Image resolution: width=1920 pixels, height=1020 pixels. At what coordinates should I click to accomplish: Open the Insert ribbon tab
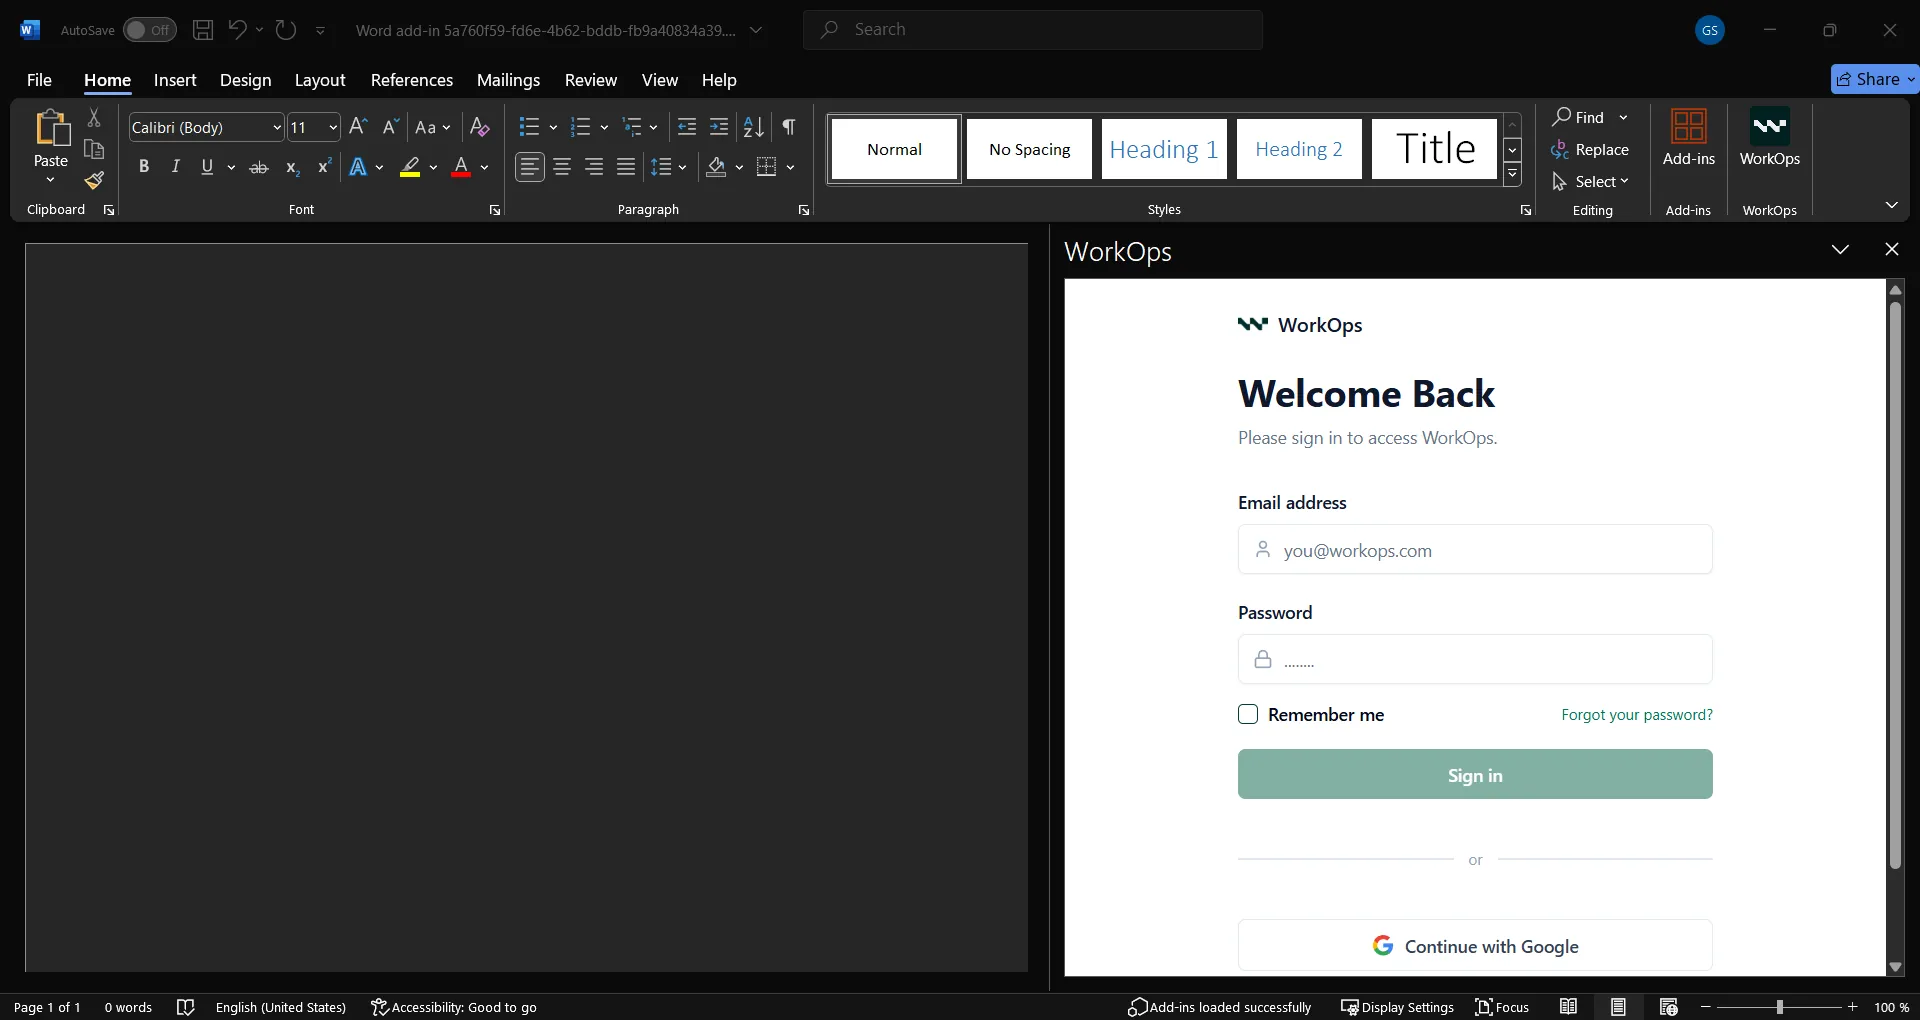175,80
